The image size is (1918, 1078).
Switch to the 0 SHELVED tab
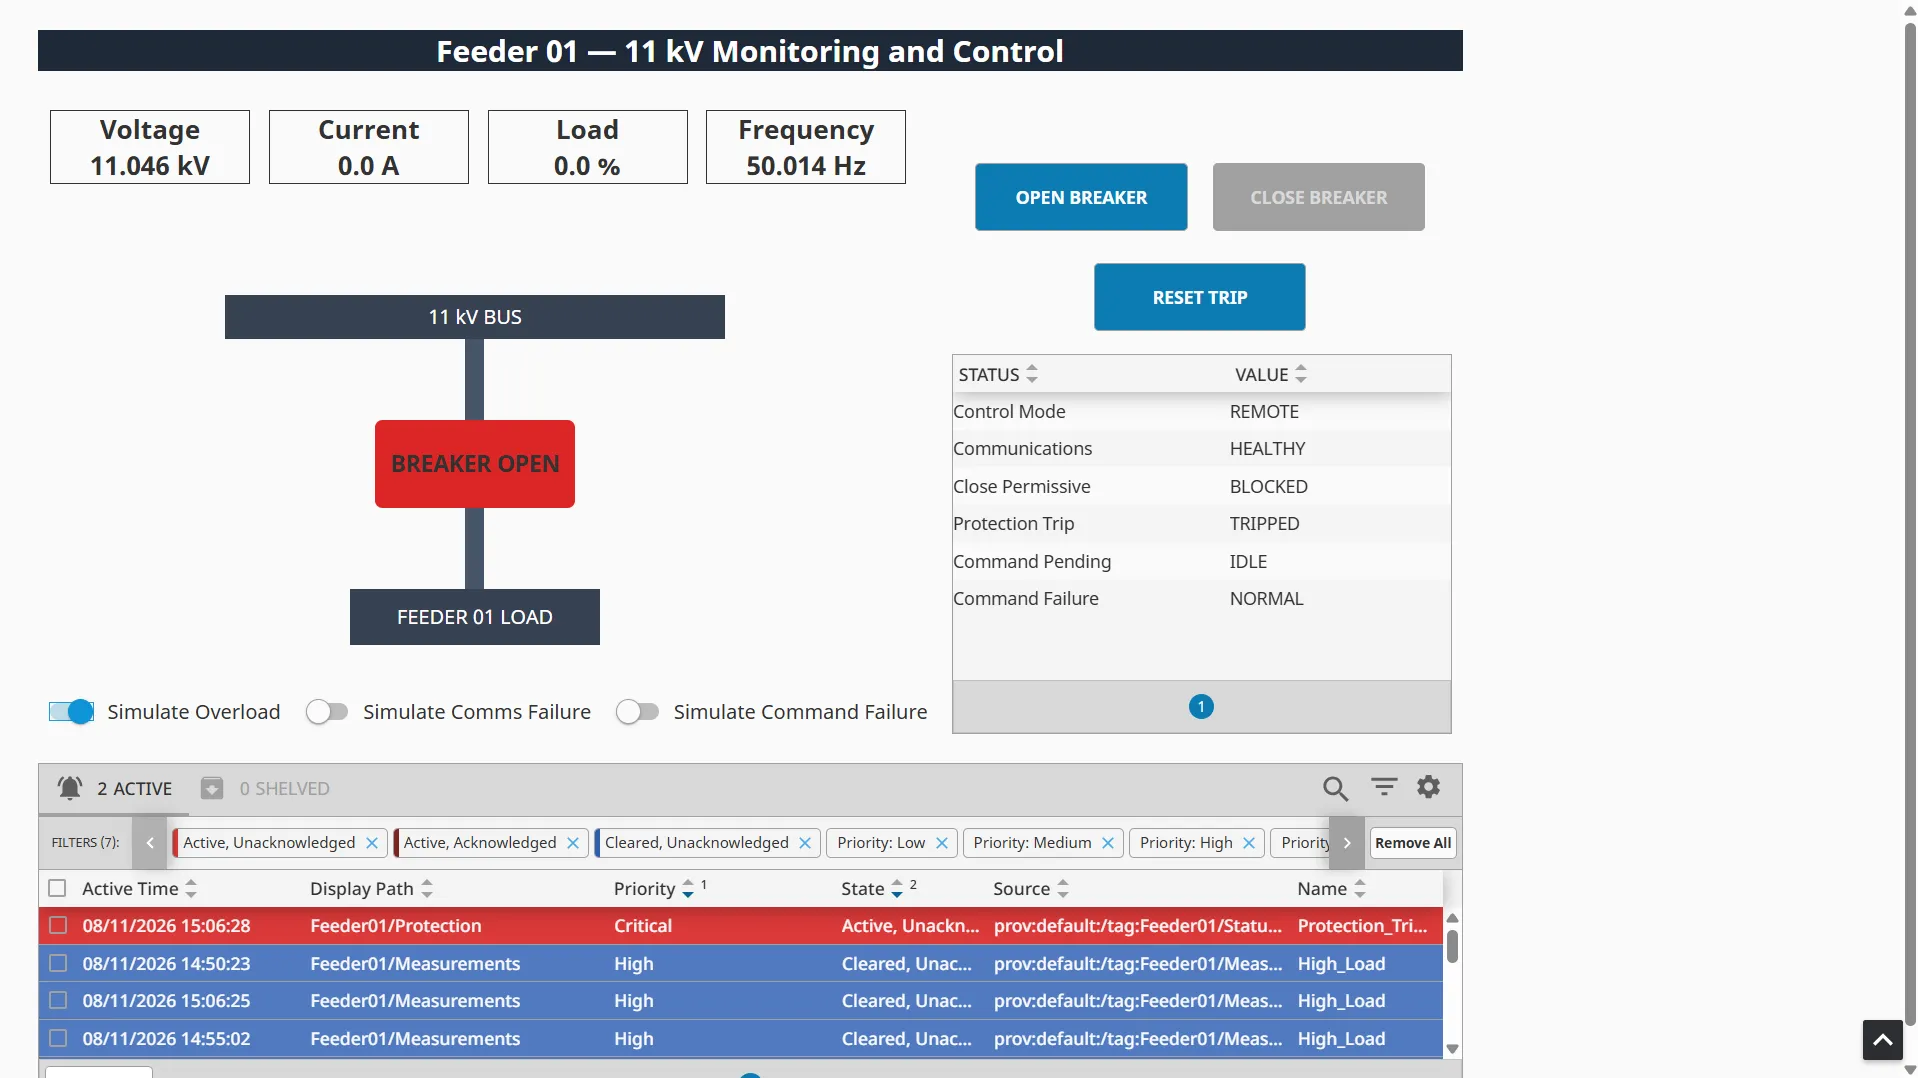click(x=265, y=789)
